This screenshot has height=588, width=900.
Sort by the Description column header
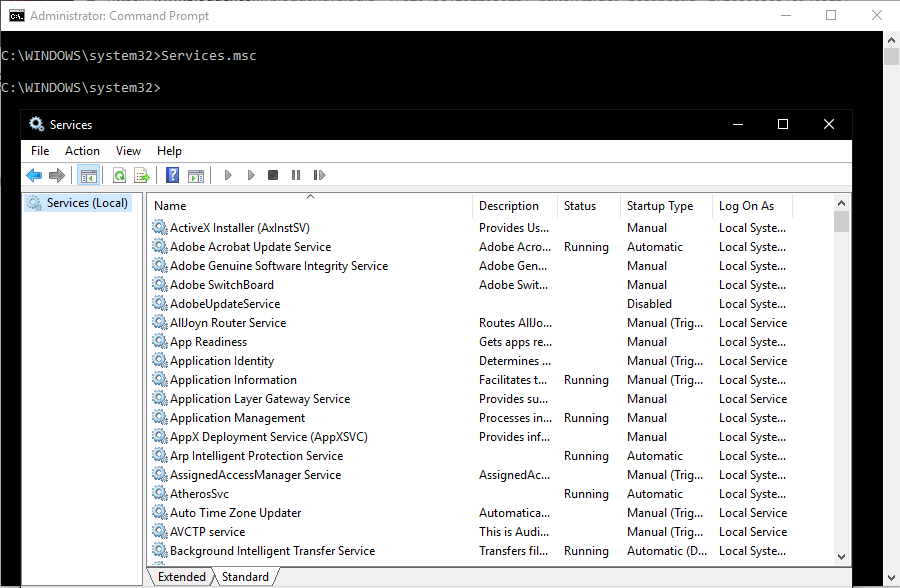[515, 206]
